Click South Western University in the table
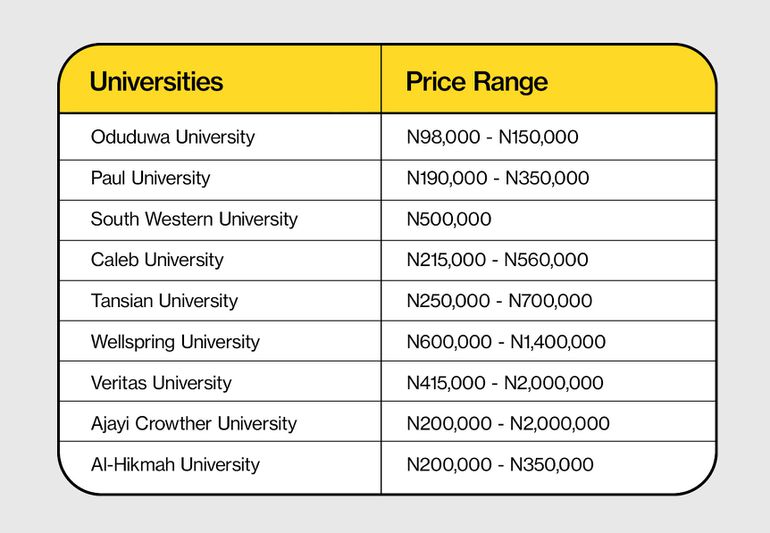Screen dimensions: 770x533 [194, 219]
